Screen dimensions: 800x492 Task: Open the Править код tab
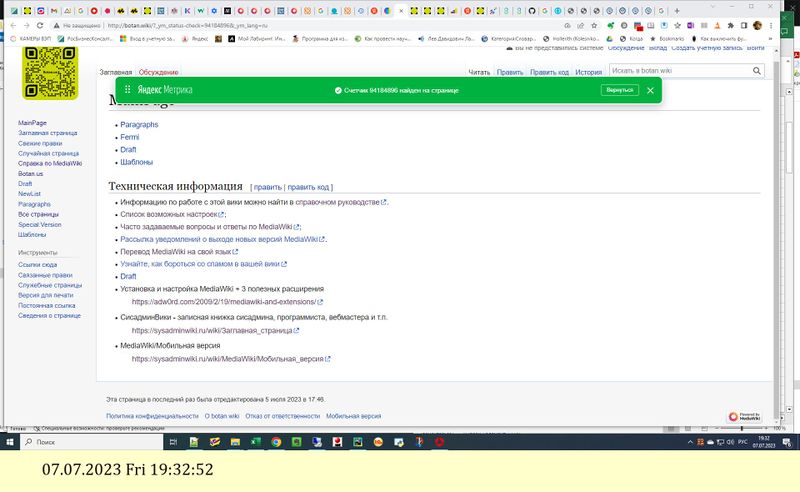[x=549, y=72]
